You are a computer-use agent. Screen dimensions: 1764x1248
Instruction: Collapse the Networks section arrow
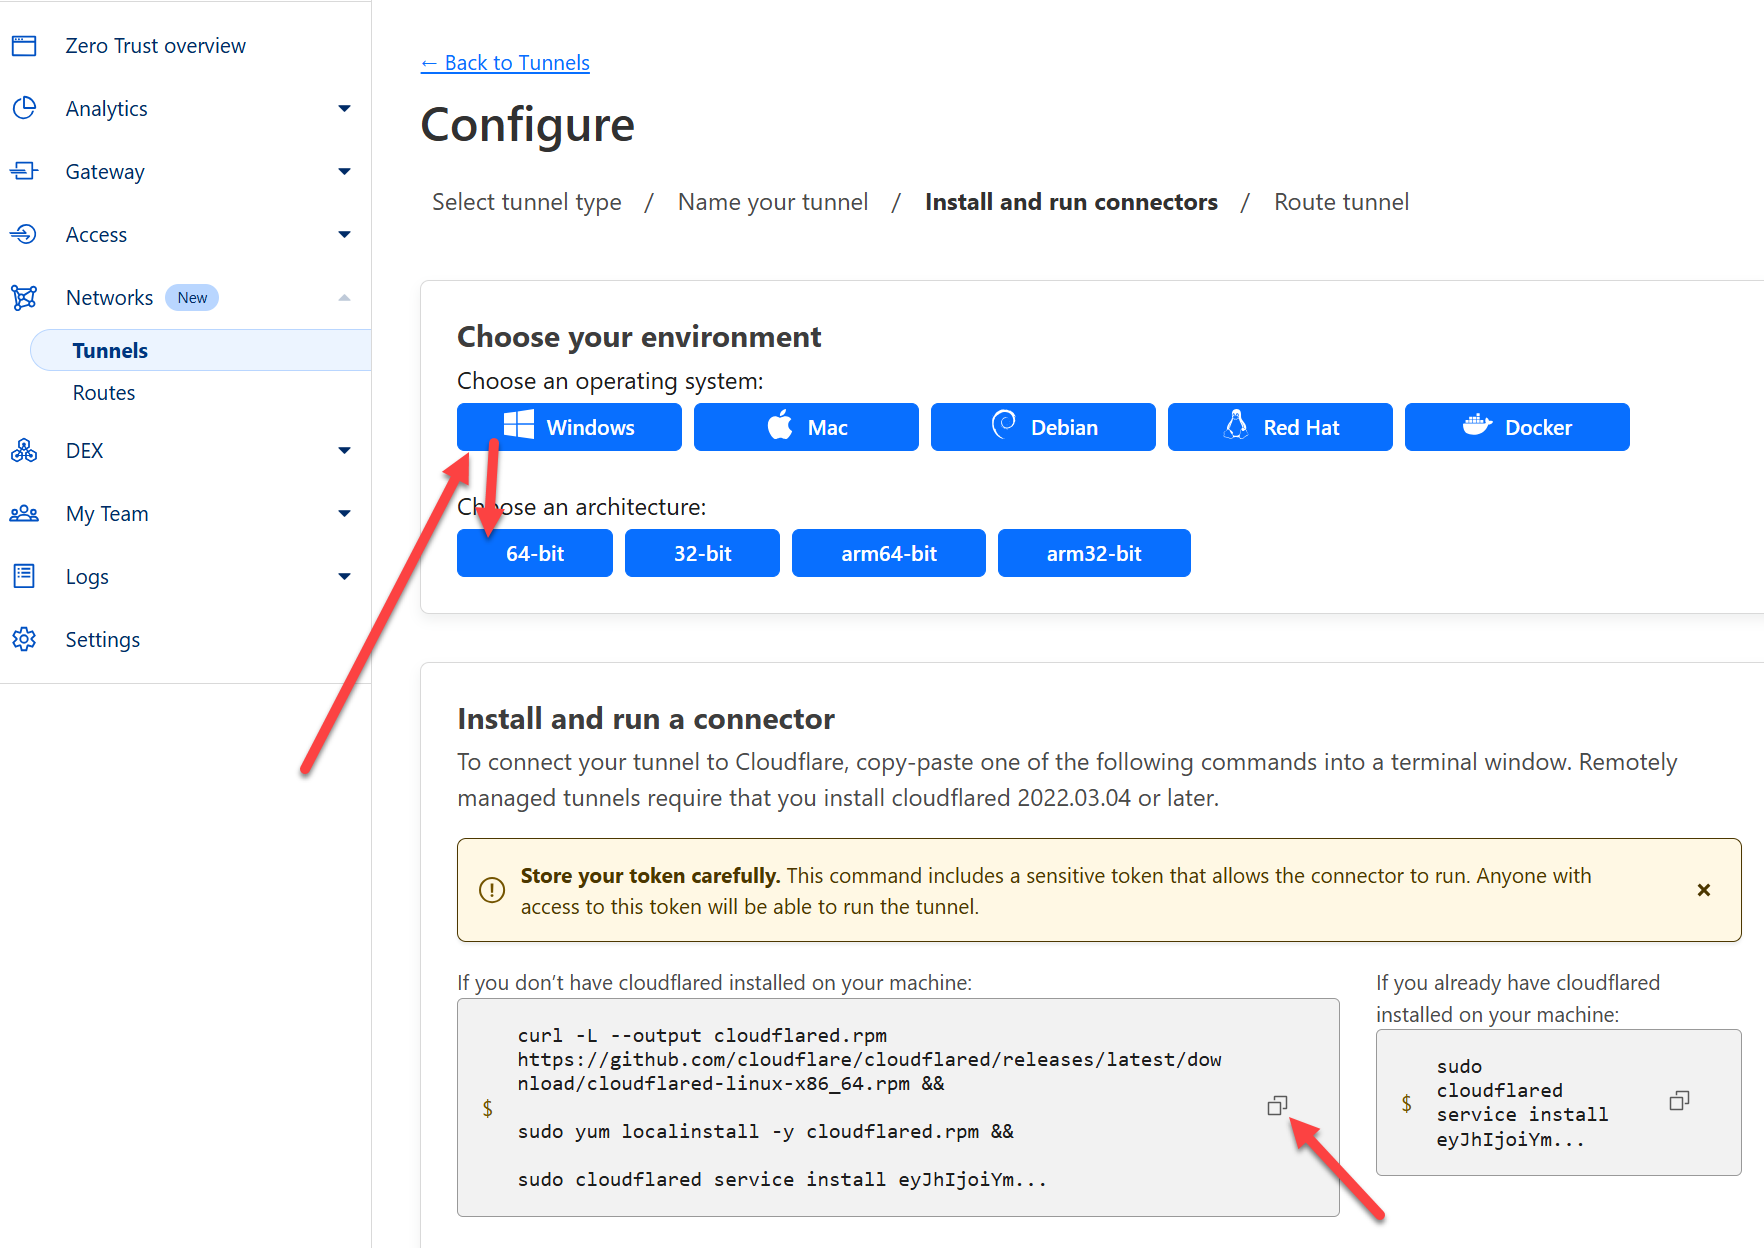click(344, 298)
